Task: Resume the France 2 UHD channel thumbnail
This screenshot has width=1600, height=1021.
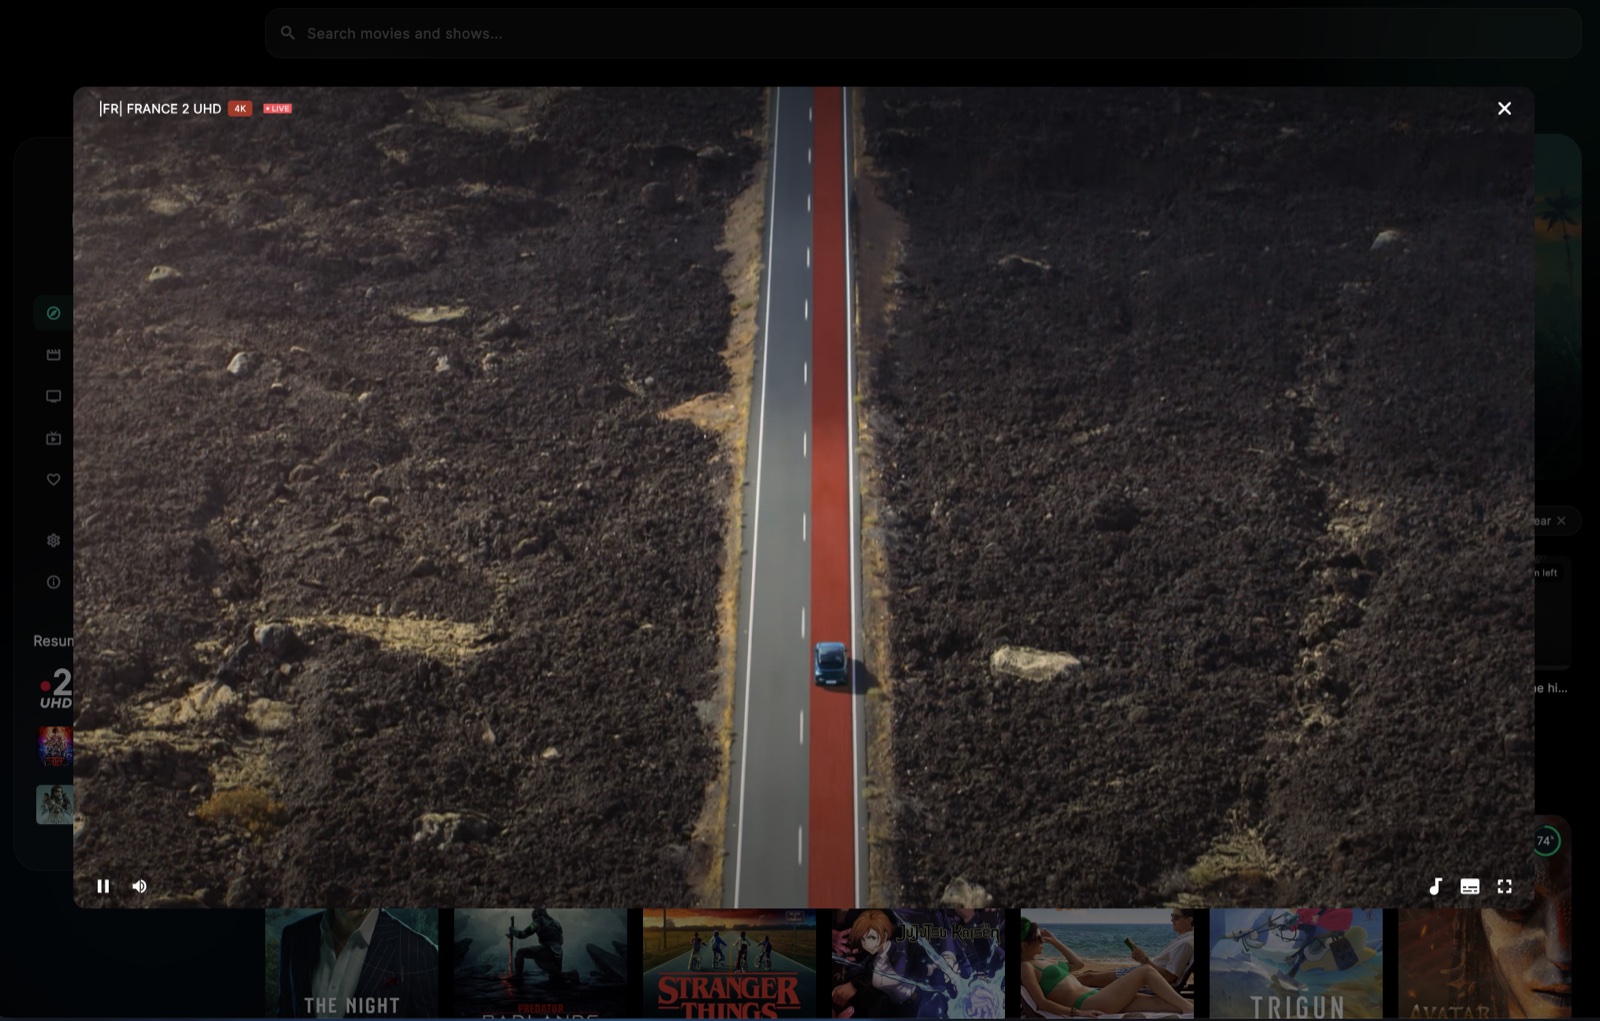Action: 56,688
